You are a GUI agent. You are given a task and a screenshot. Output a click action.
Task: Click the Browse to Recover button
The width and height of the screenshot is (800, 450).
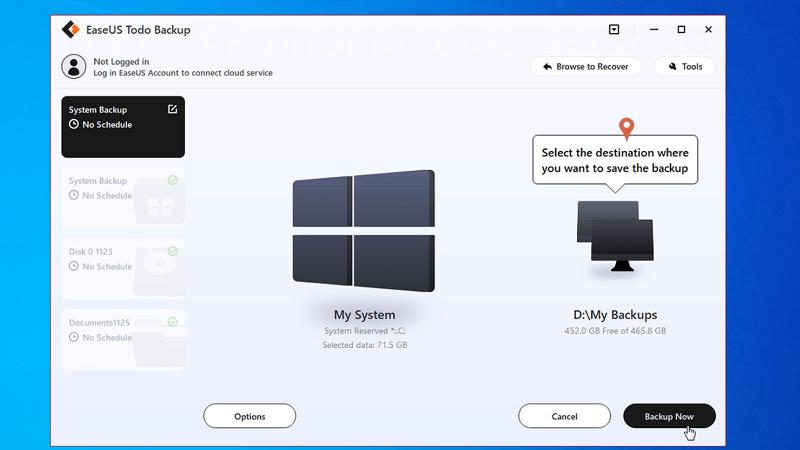[x=585, y=66]
